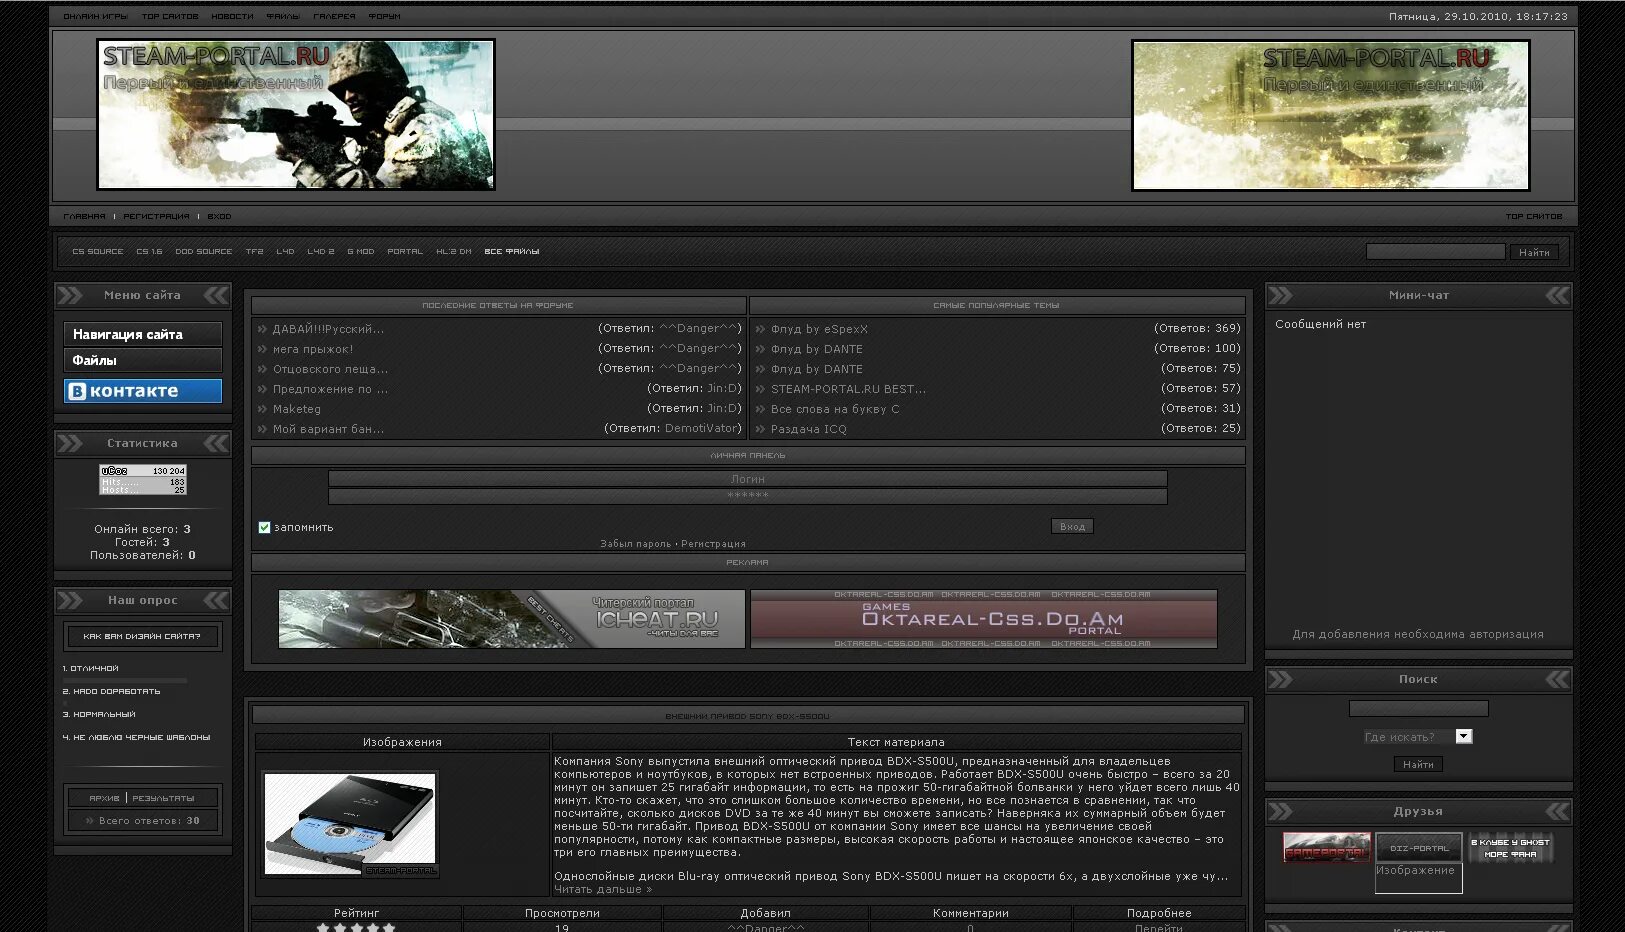This screenshot has height=932, width=1625.
Task: Choose poll answer '1. Отличной'
Action: coord(90,668)
